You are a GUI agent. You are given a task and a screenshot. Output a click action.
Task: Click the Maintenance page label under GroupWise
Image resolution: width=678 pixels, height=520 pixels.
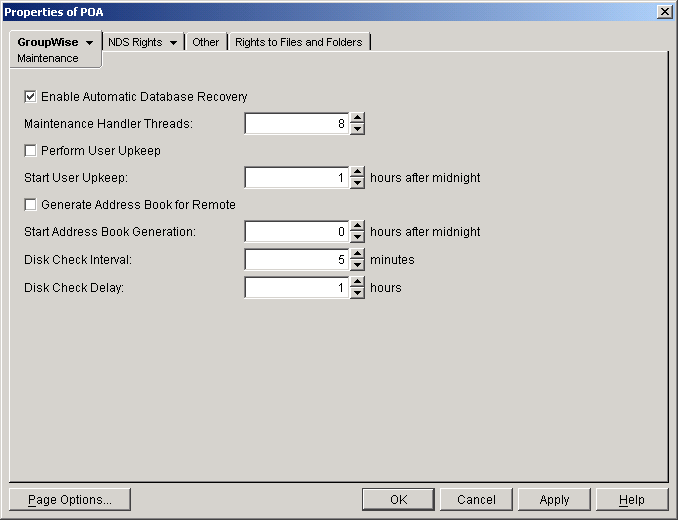(x=48, y=58)
